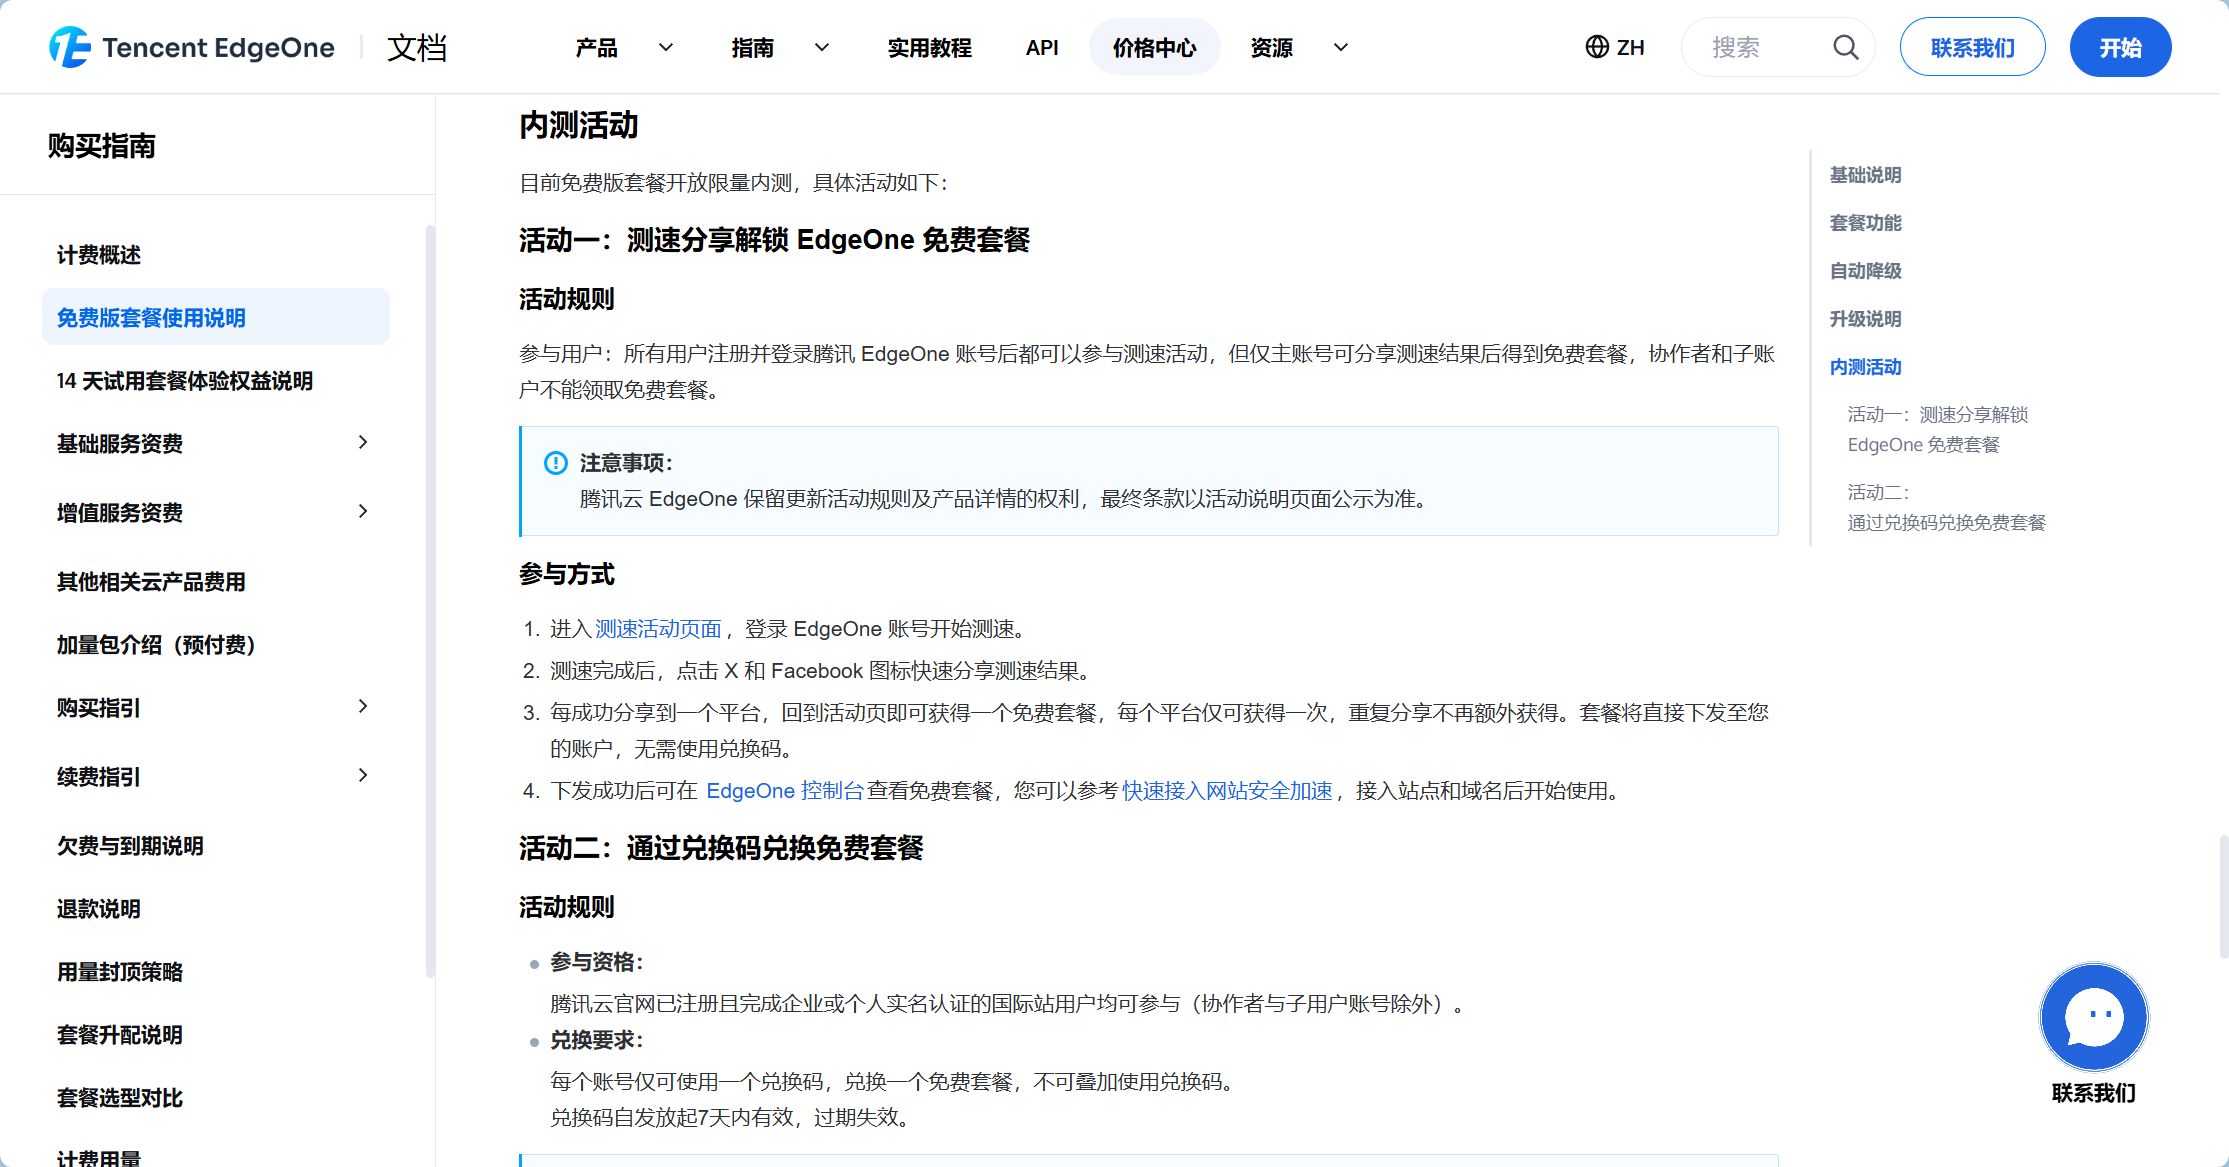Open 其他相关云产品费用 in sidebar
The height and width of the screenshot is (1167, 2229).
coord(151,582)
